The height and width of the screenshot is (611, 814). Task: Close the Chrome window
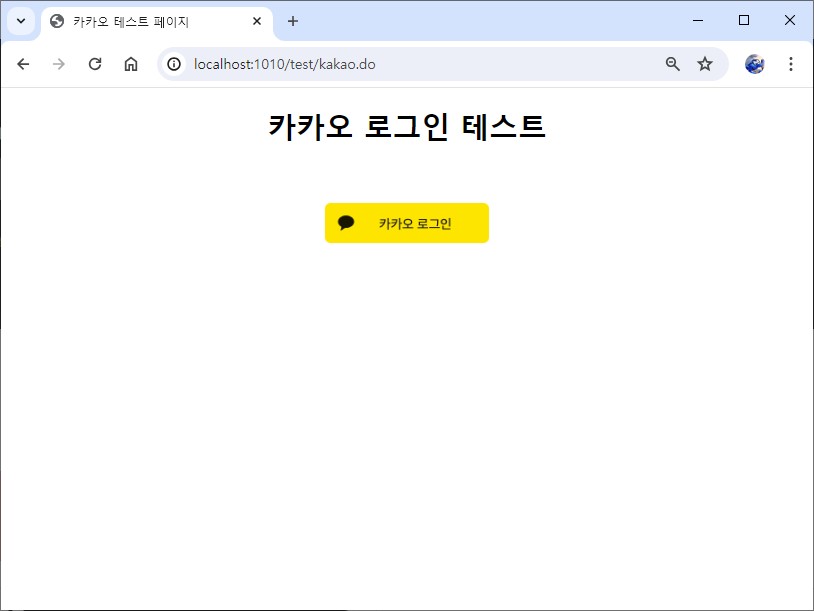(790, 20)
